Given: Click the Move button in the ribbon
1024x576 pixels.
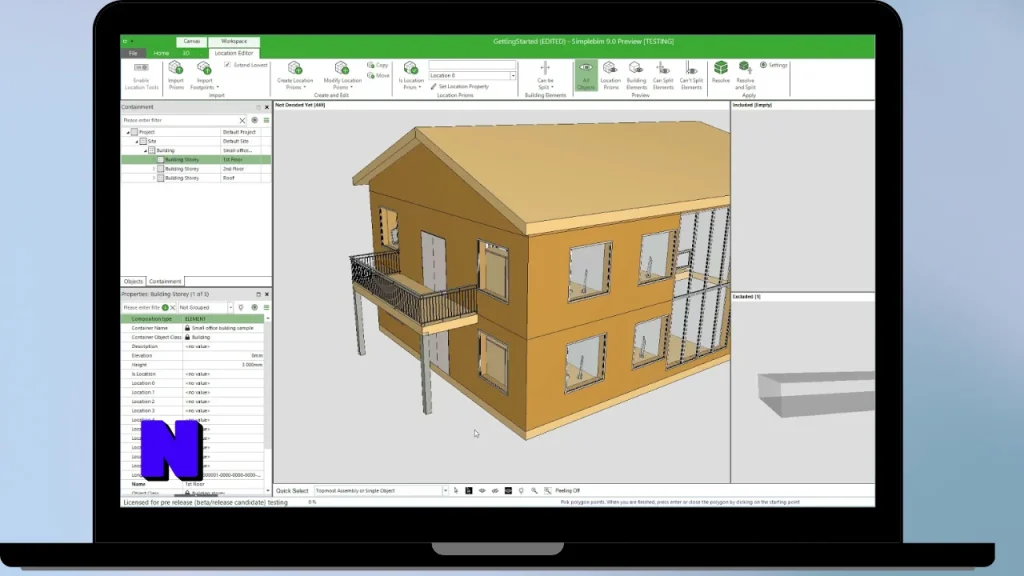Looking at the screenshot, I should click(377, 76).
